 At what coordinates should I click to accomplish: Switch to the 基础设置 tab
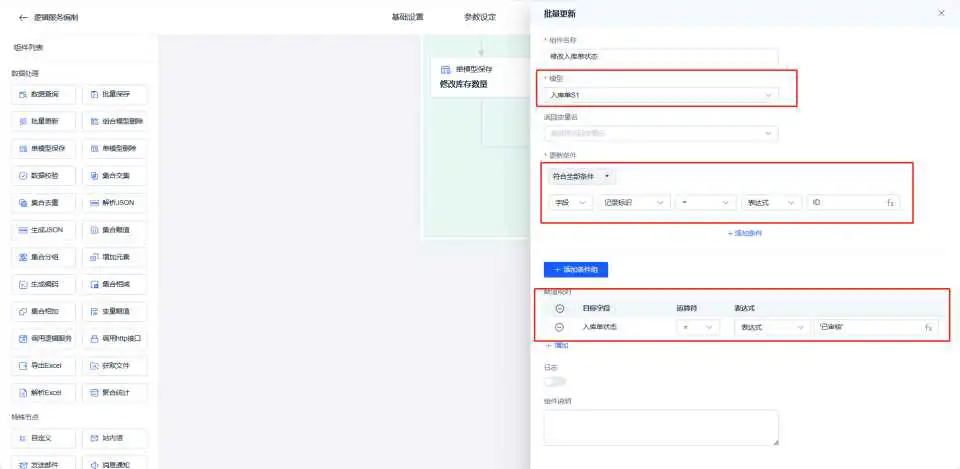[x=407, y=17]
